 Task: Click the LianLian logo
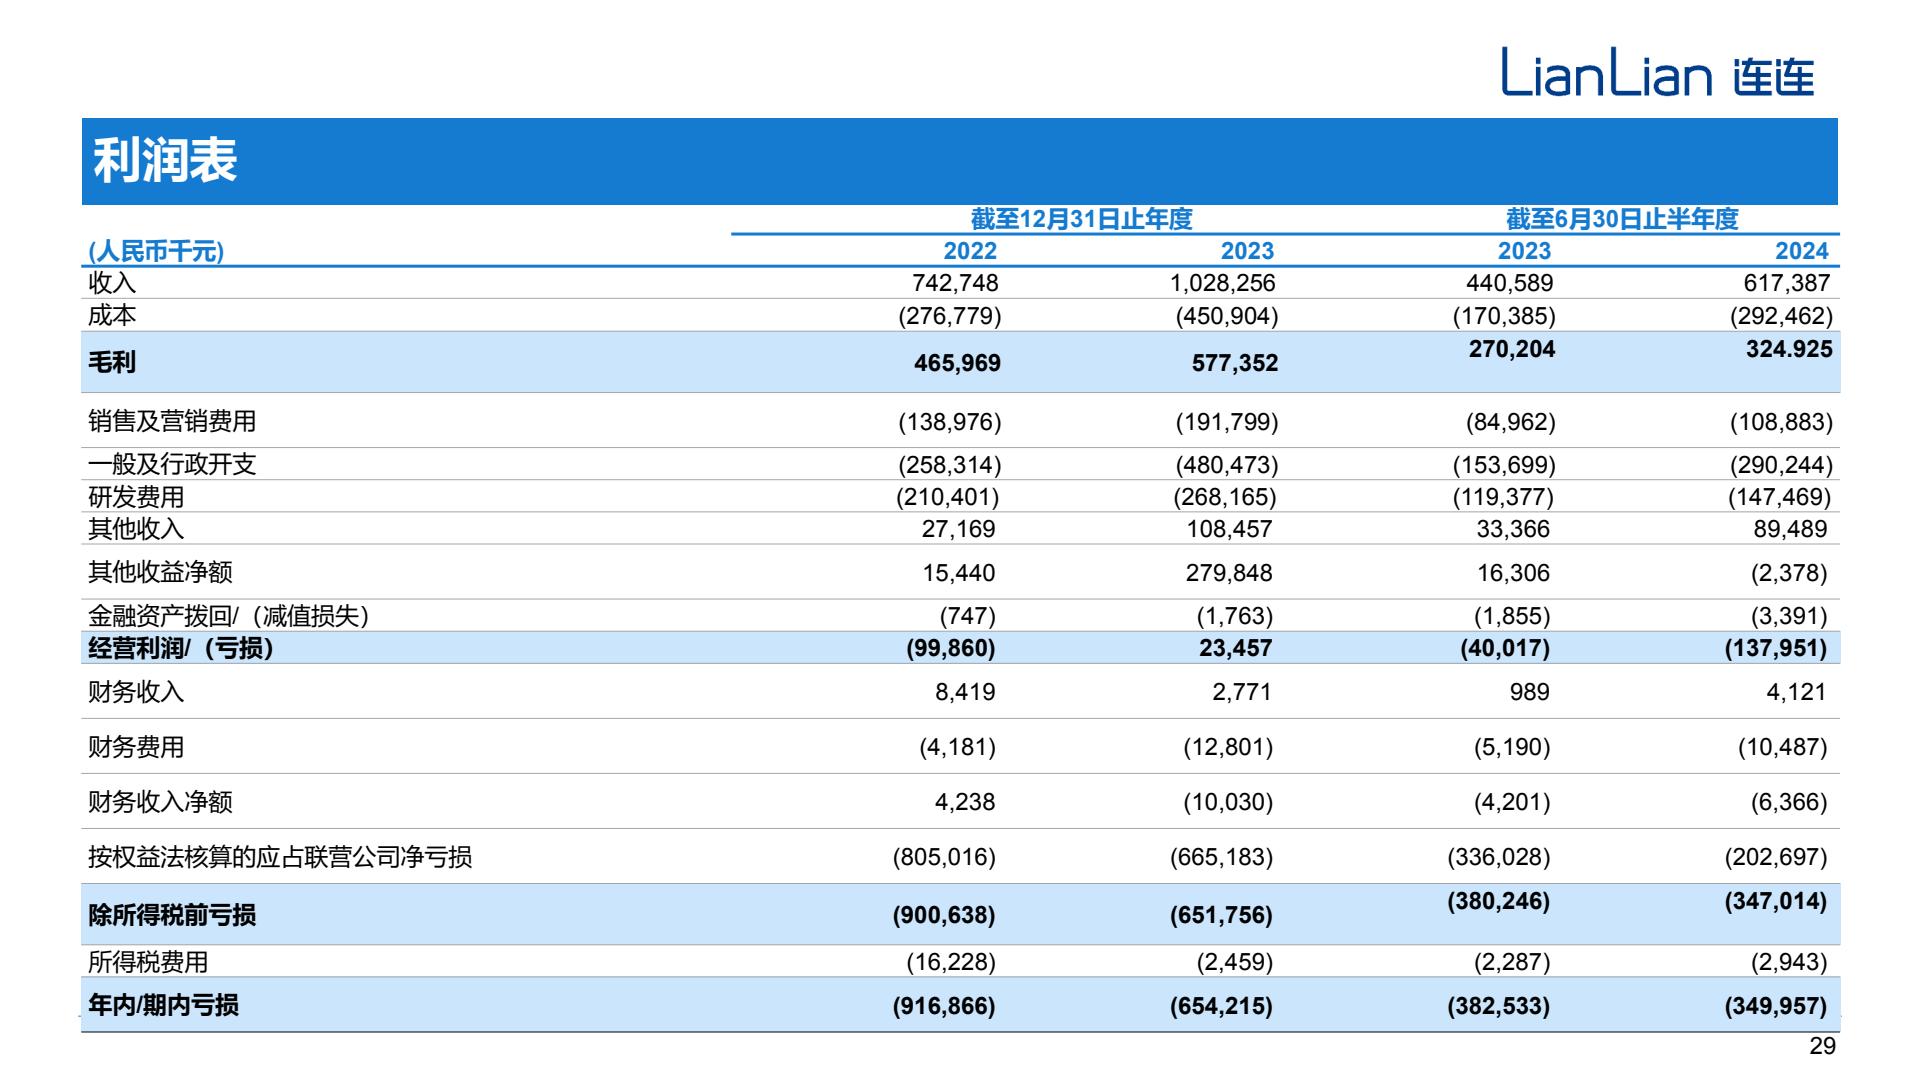[1658, 74]
